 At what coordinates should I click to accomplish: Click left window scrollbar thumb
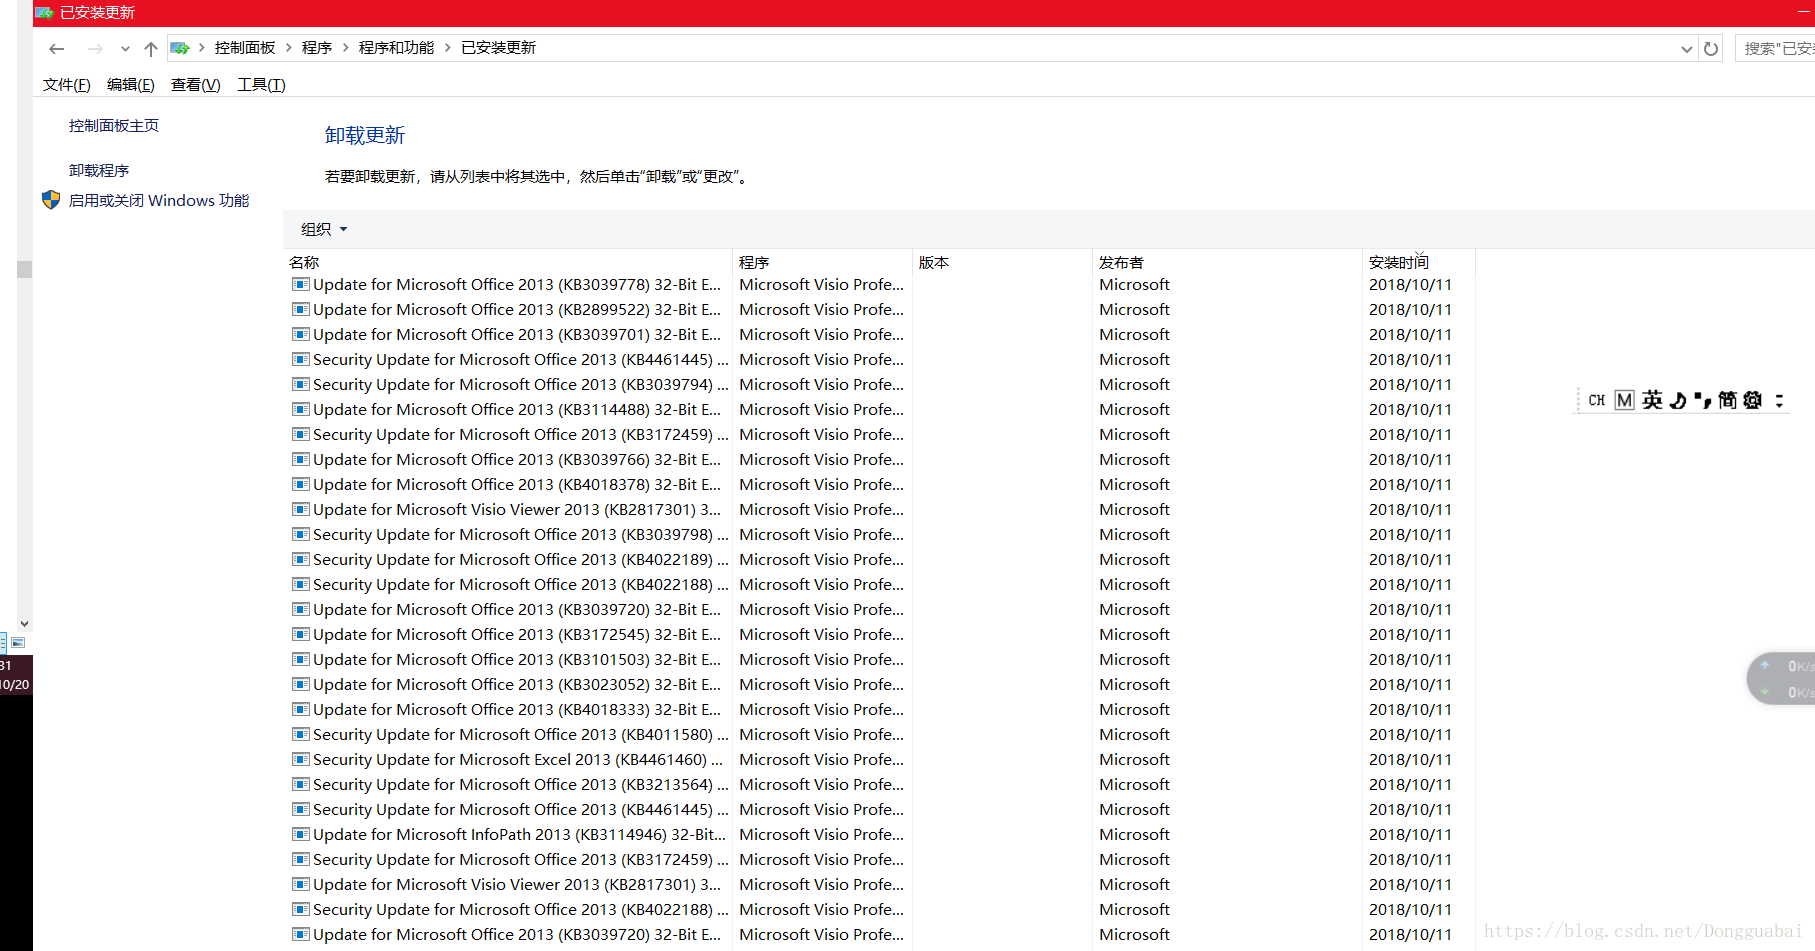[24, 269]
